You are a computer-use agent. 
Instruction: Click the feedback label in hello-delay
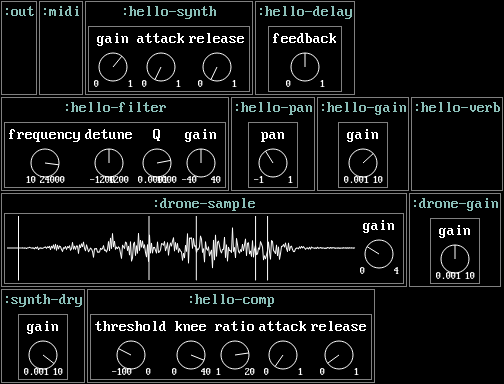[304, 38]
